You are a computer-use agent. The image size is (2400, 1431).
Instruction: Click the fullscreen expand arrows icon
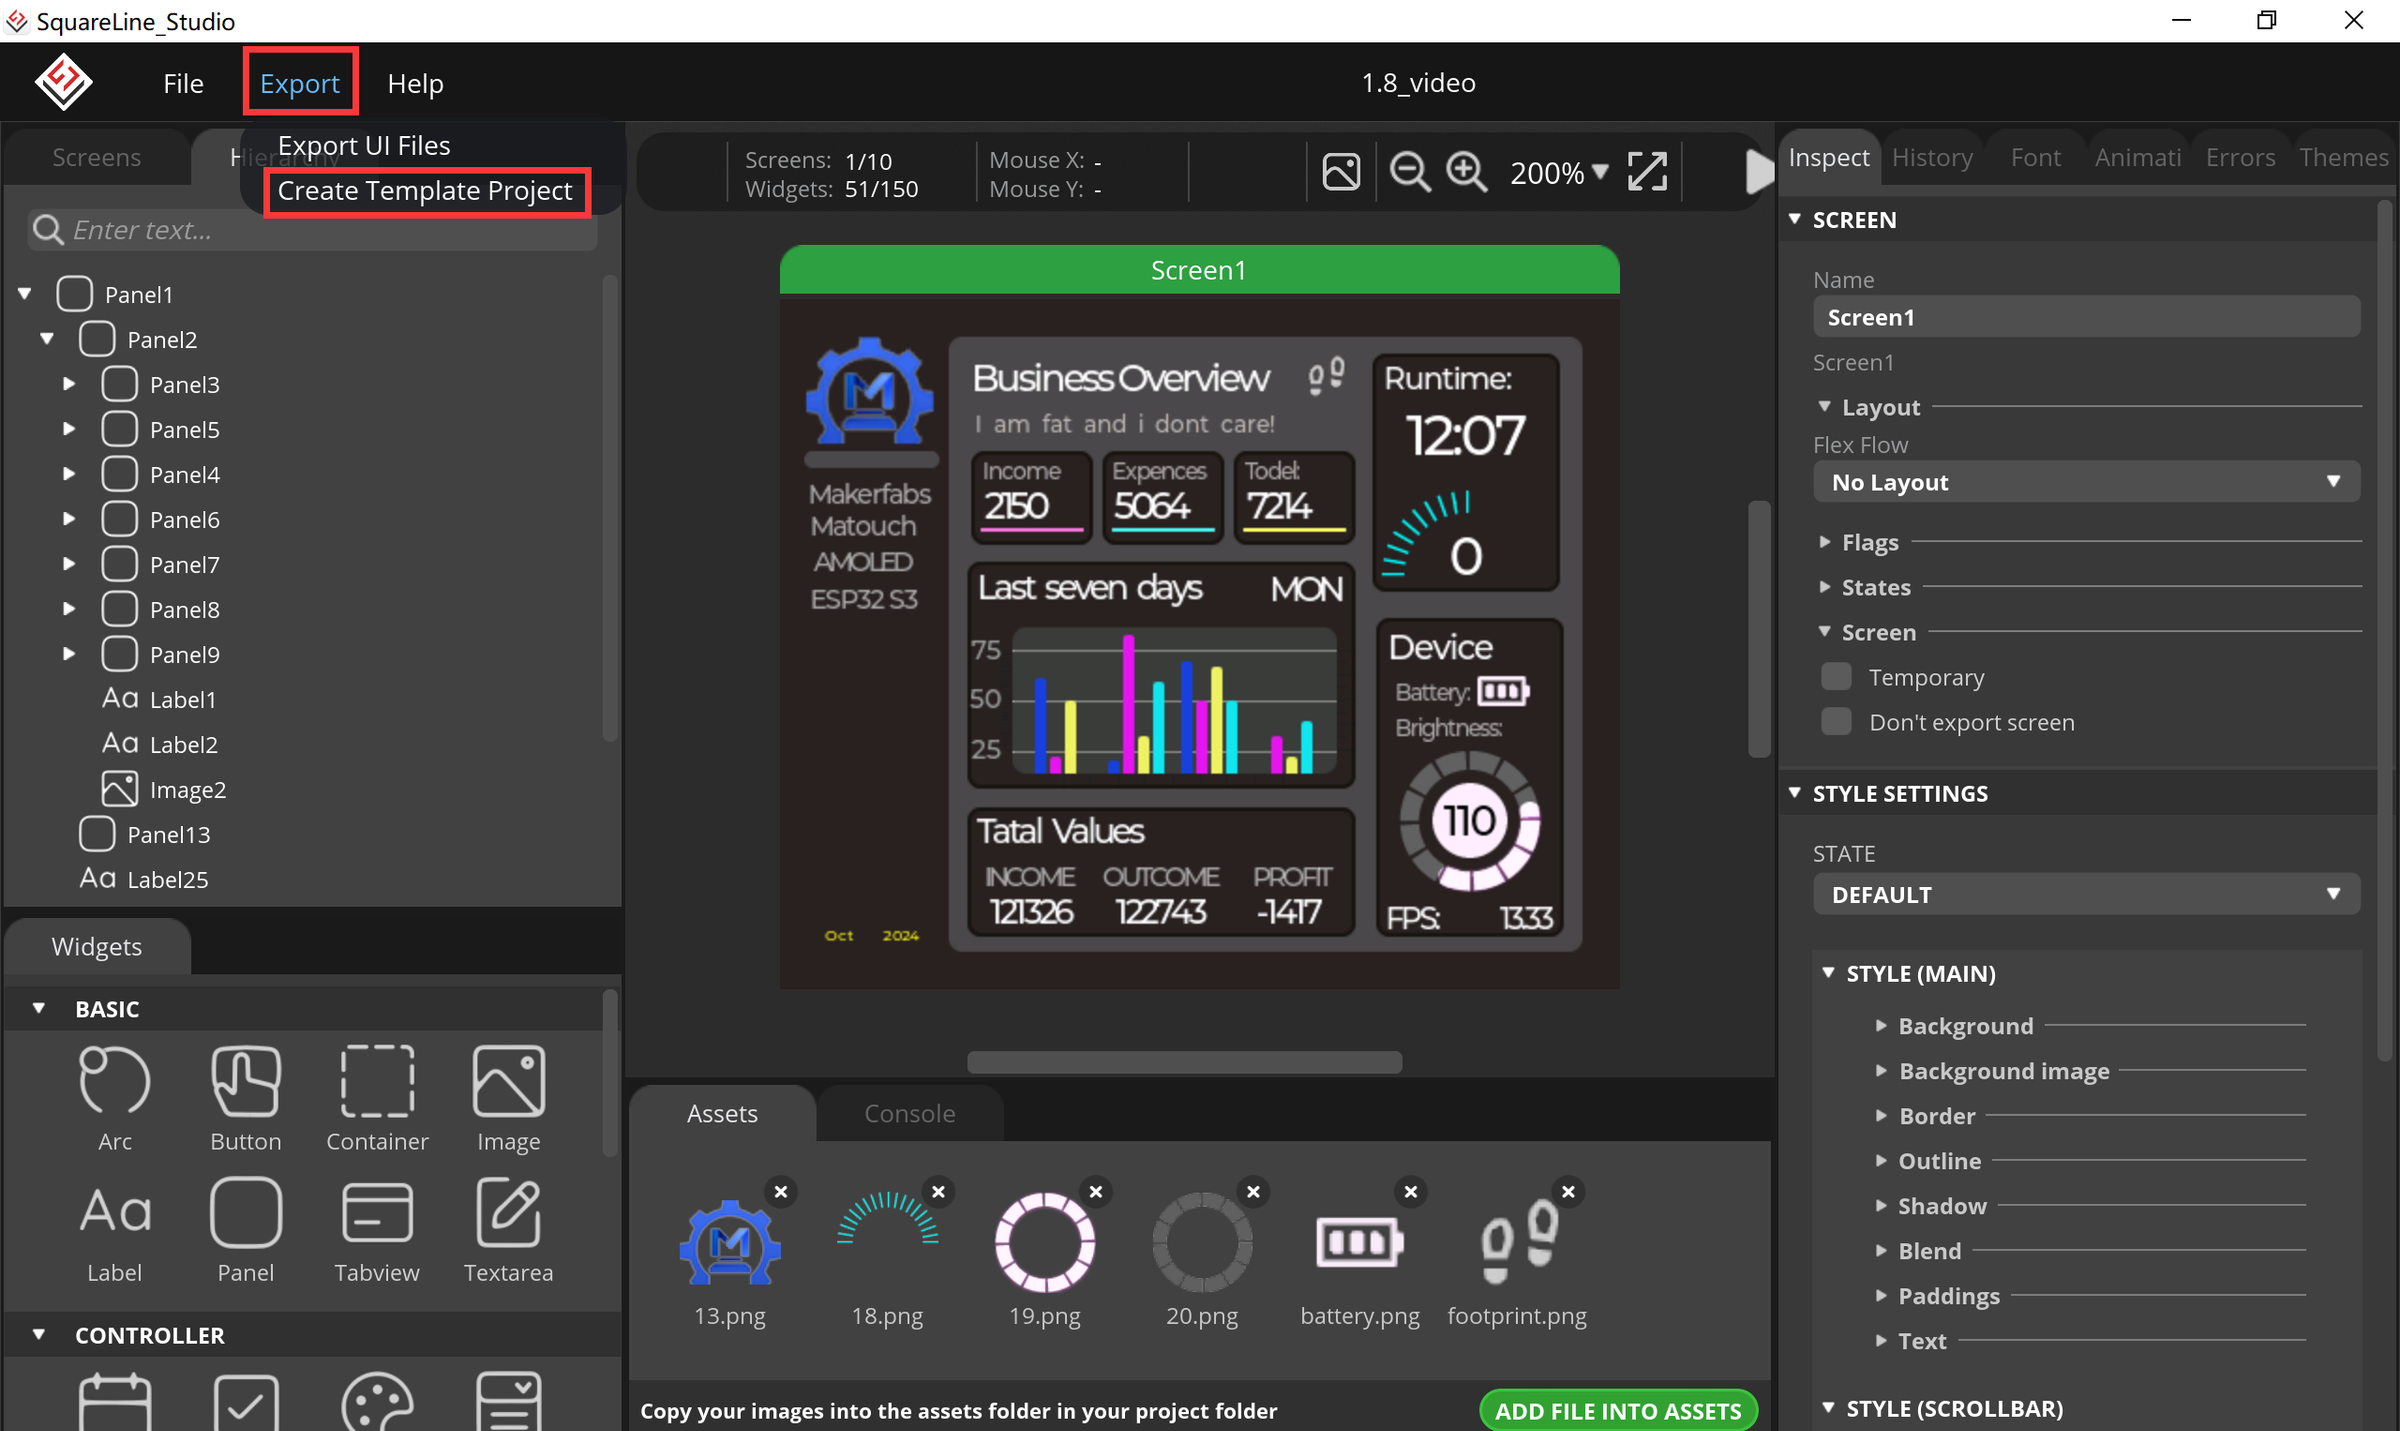pos(1647,172)
